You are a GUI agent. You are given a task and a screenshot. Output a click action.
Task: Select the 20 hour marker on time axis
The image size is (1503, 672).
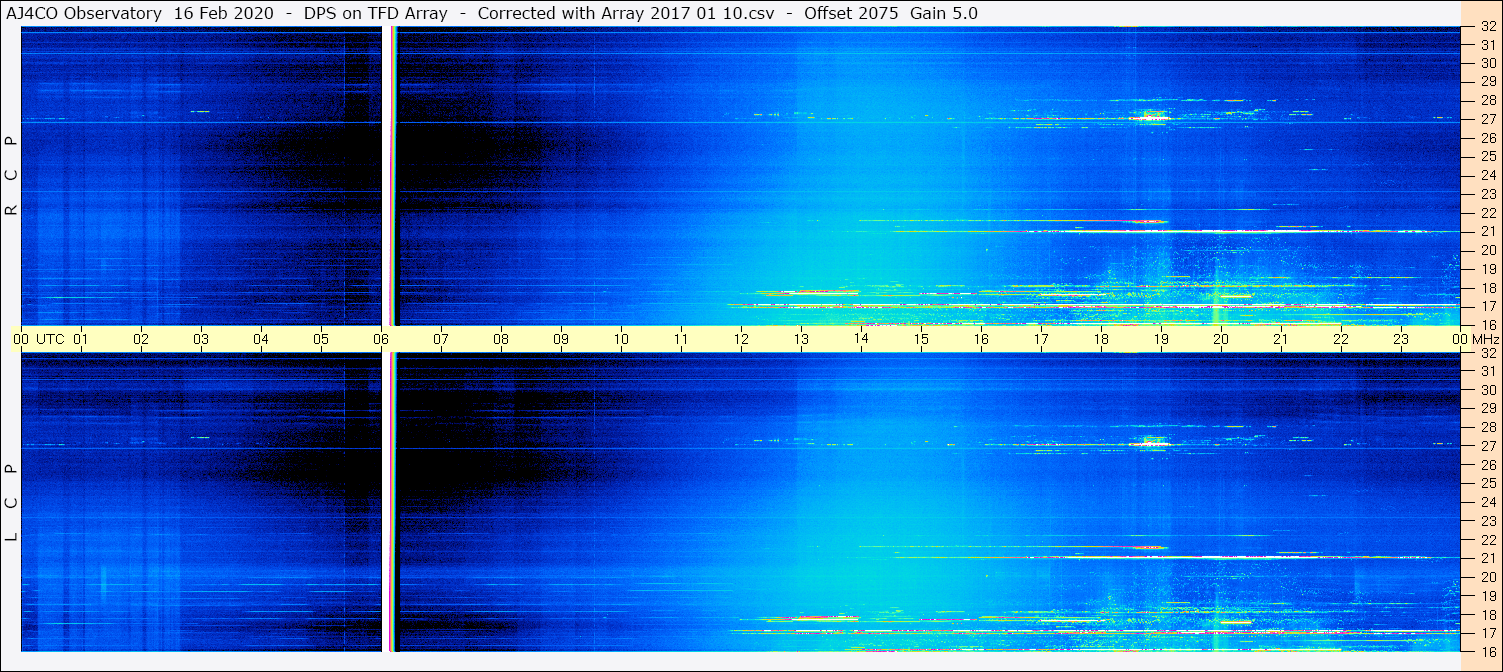1221,339
